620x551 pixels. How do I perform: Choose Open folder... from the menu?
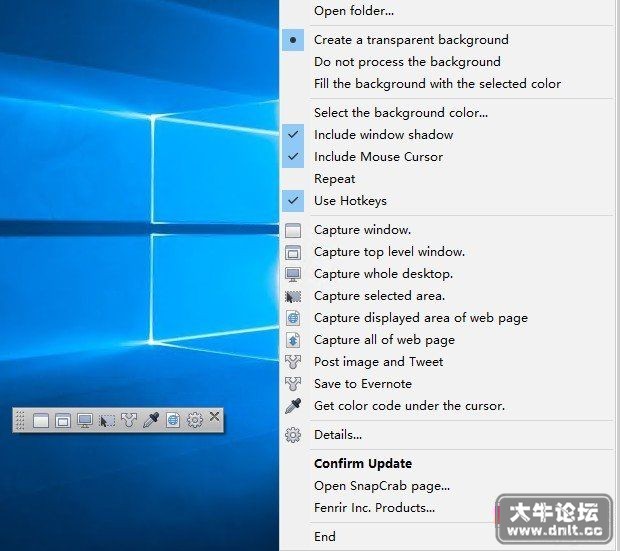[447, 11]
